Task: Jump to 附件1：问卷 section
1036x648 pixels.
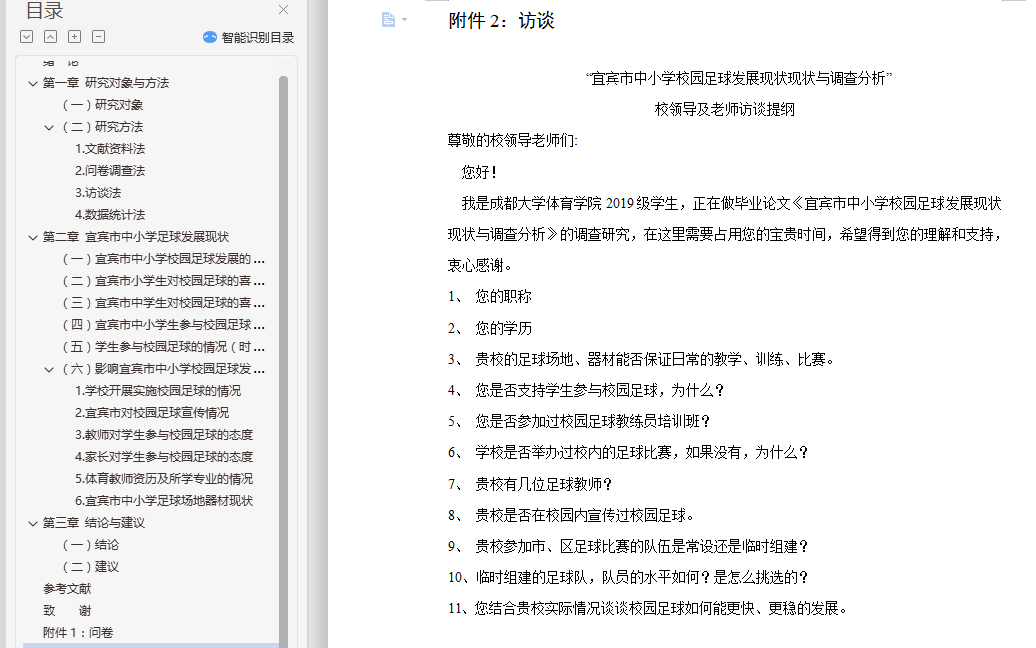Action: pos(78,633)
